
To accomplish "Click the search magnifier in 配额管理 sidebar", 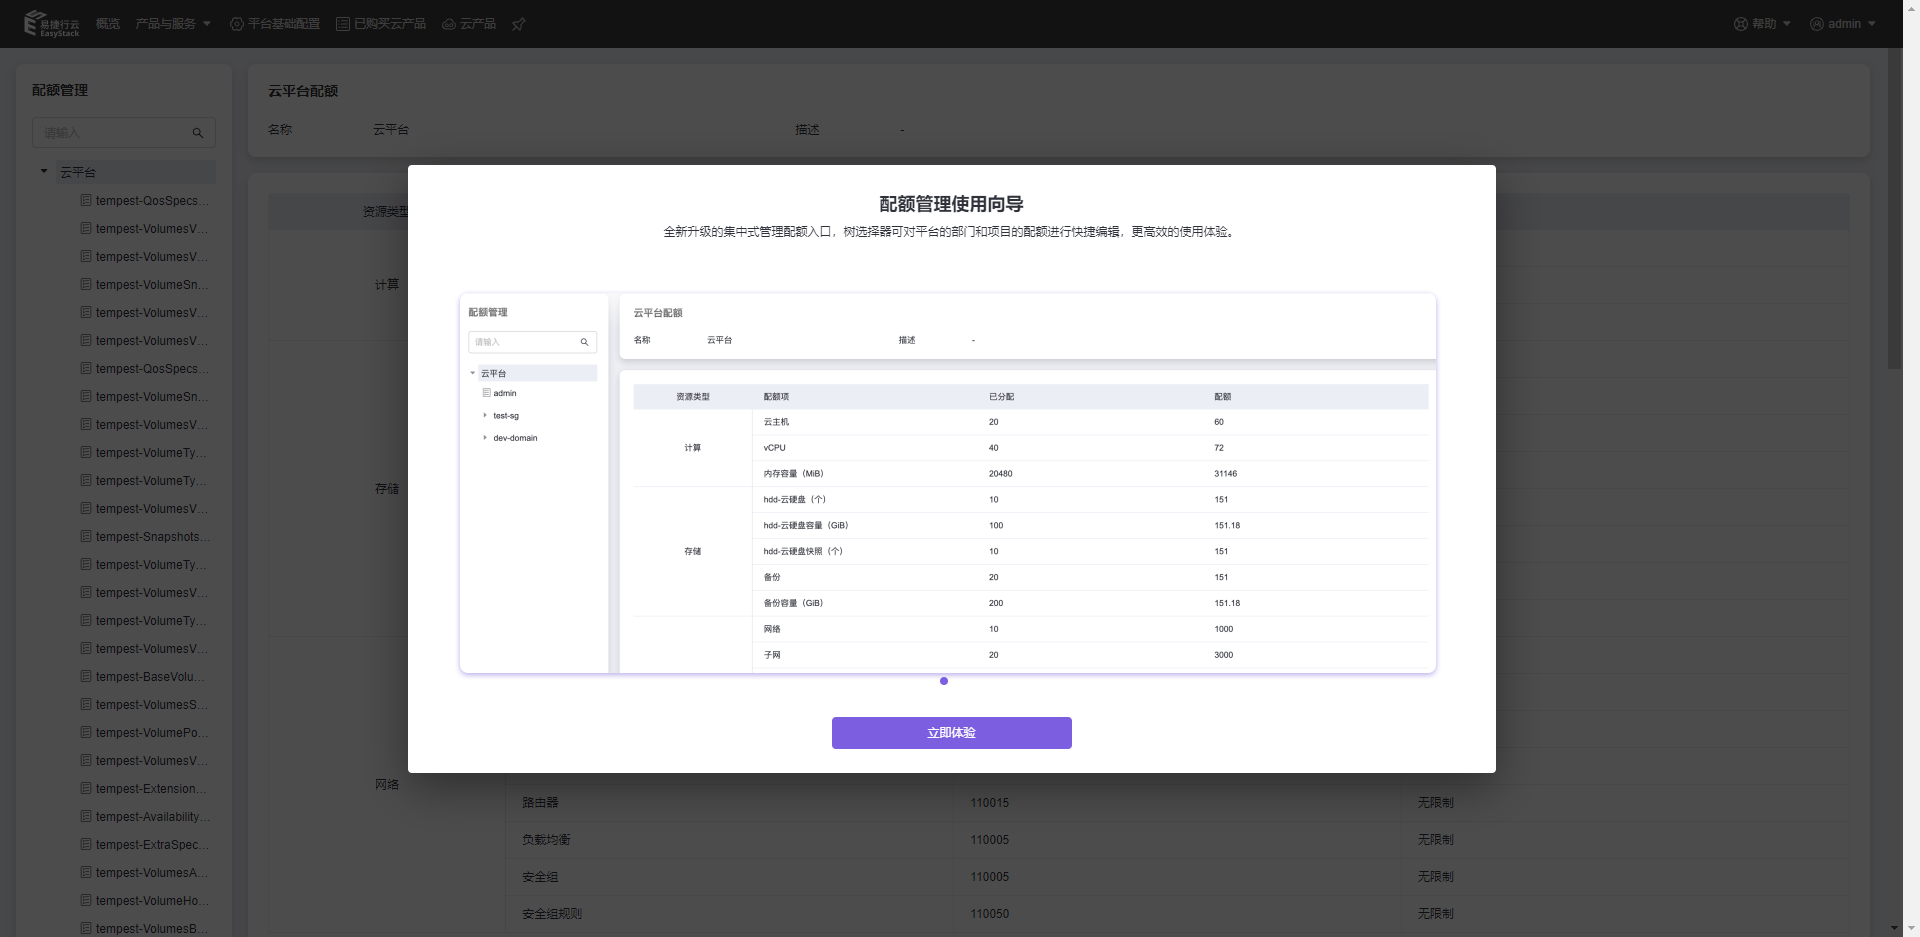I will point(198,133).
